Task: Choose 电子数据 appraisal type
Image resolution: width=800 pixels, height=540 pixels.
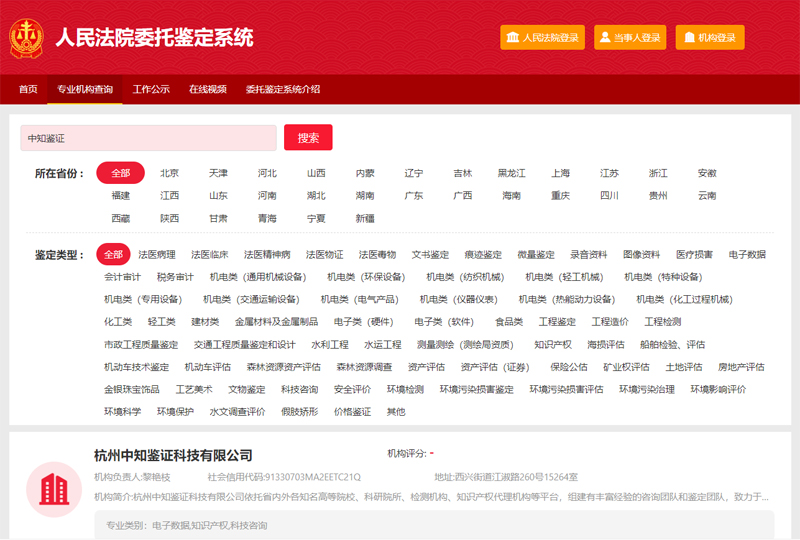Action: tap(747, 254)
